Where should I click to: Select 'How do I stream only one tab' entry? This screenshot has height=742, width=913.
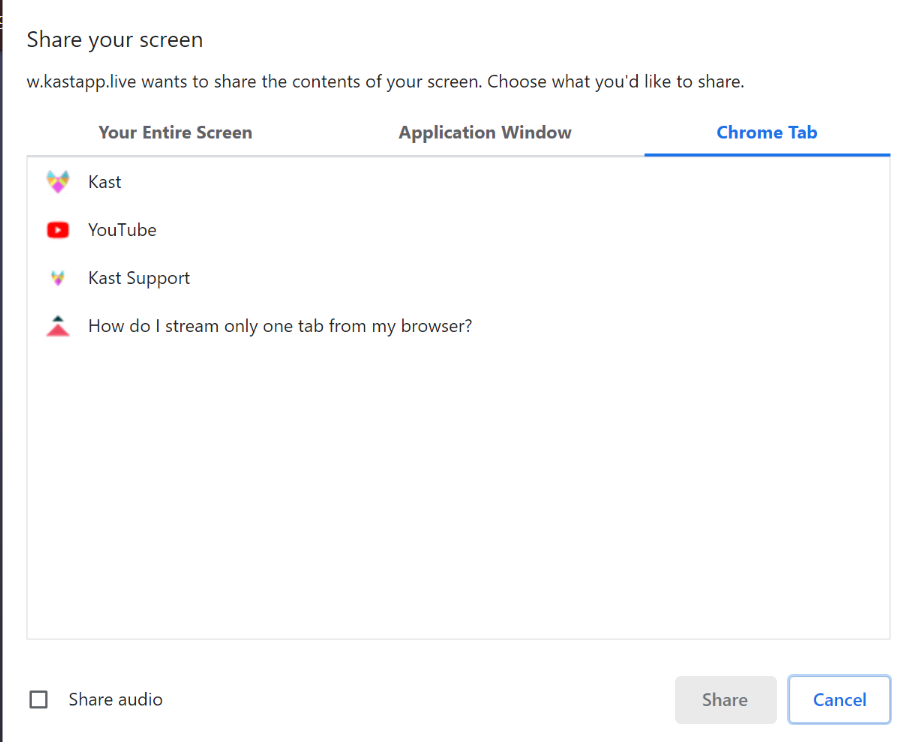click(280, 326)
